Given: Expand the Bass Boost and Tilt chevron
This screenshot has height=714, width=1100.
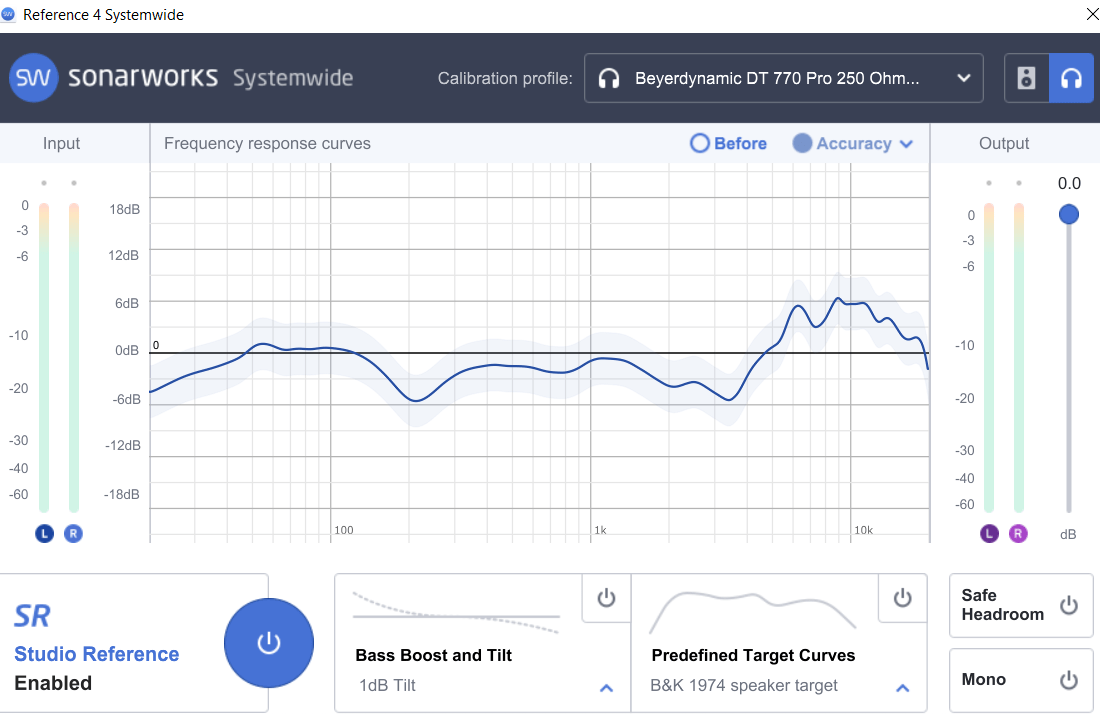Looking at the screenshot, I should [x=606, y=688].
